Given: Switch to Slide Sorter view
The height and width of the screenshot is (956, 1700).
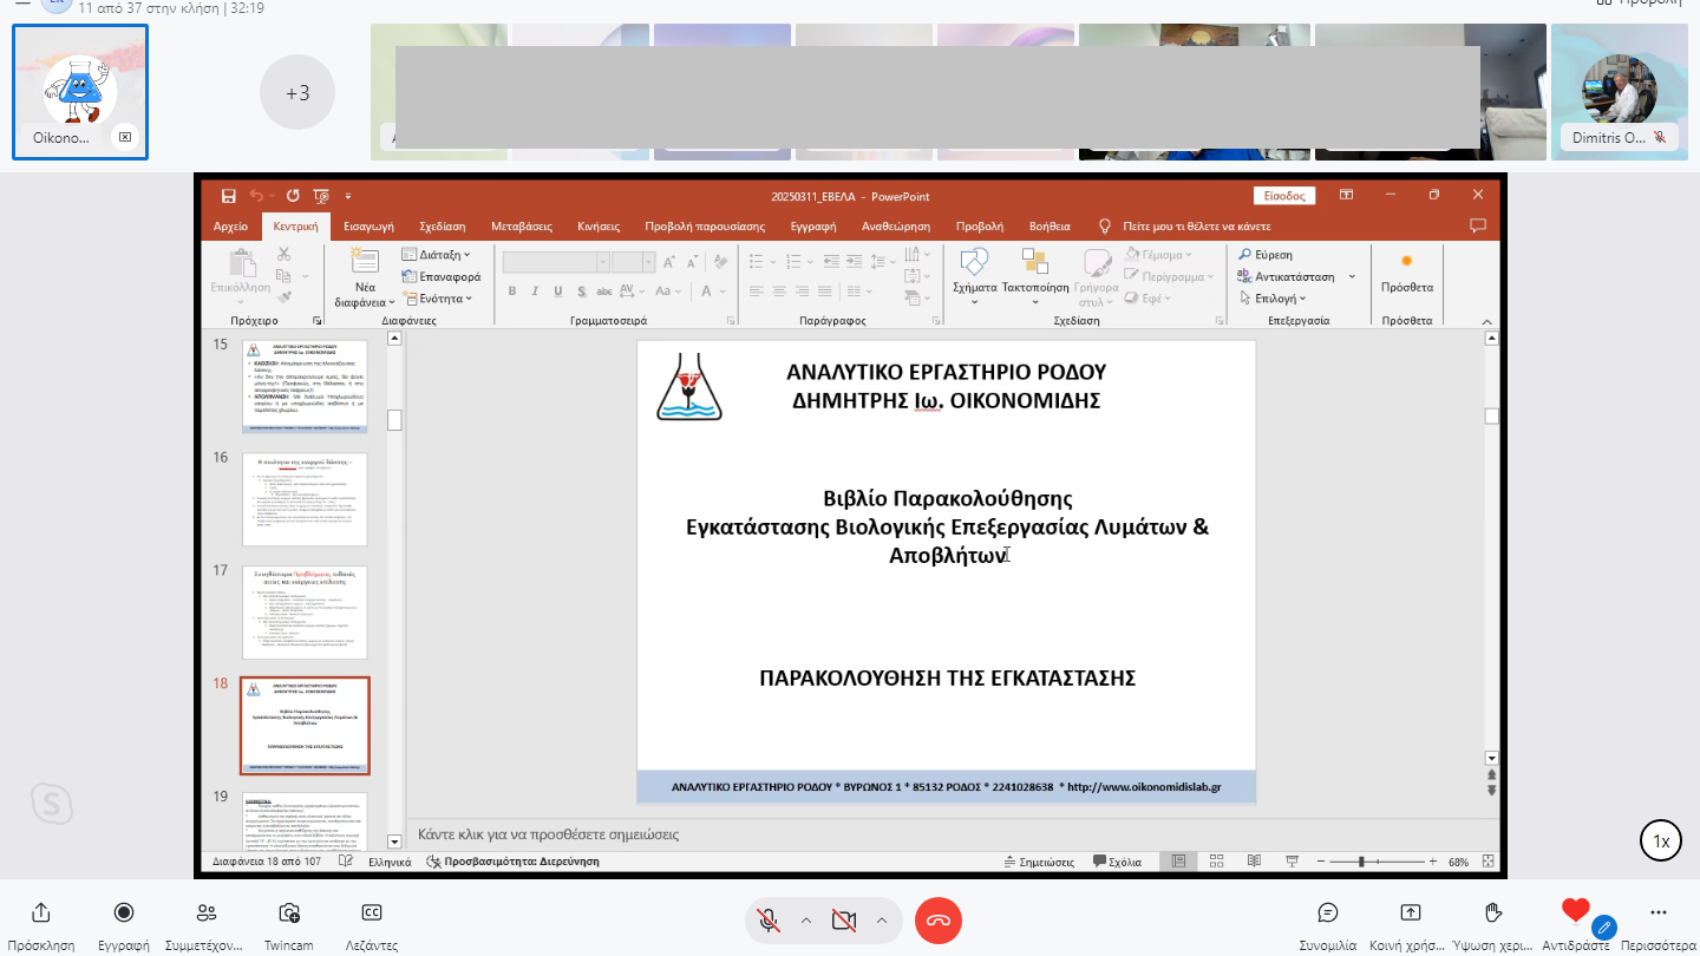Looking at the screenshot, I should click(x=1216, y=861).
